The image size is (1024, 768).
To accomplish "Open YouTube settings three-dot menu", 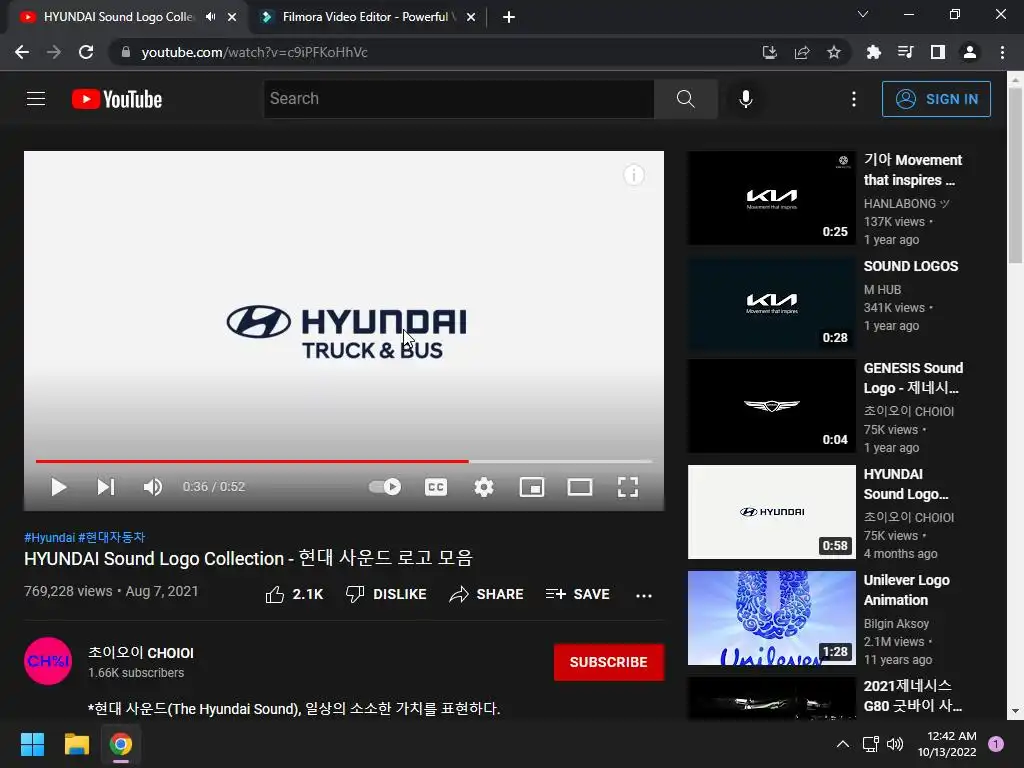I will click(x=854, y=99).
